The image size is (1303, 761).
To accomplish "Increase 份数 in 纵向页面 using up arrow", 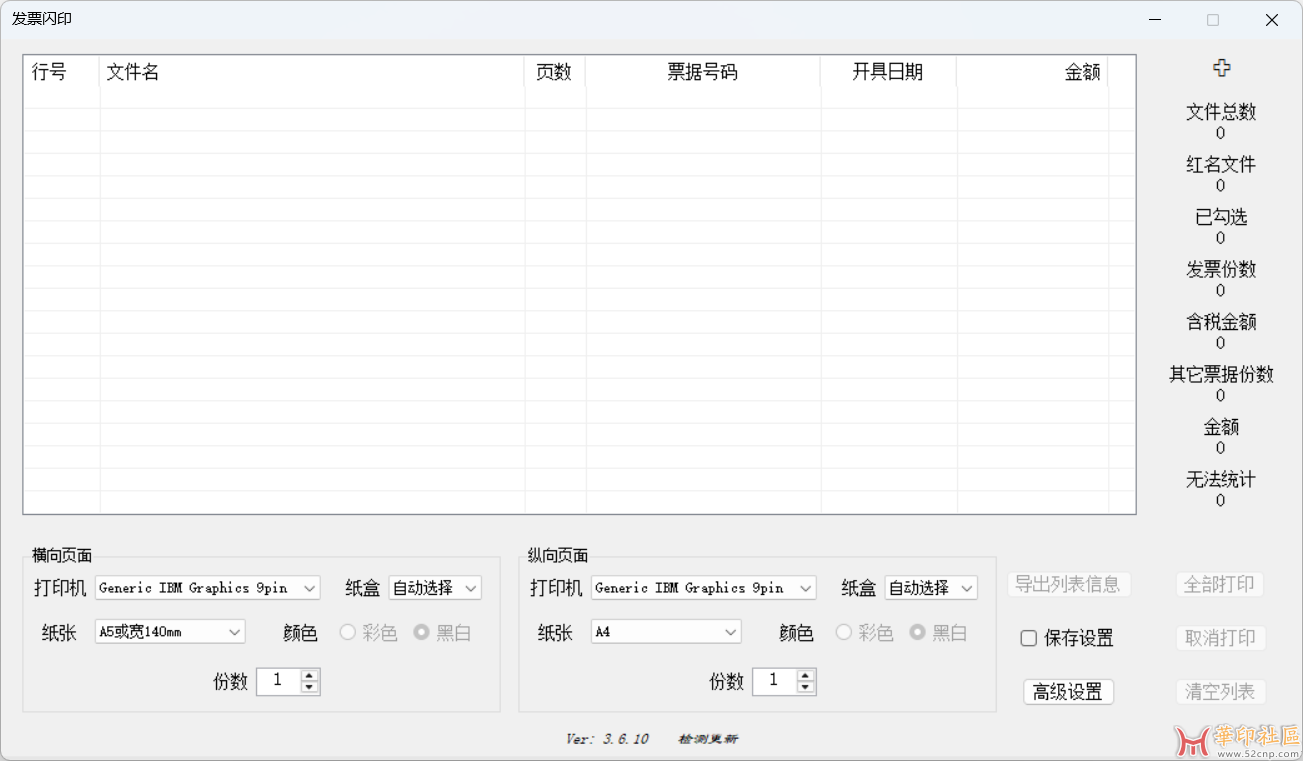I will [806, 675].
